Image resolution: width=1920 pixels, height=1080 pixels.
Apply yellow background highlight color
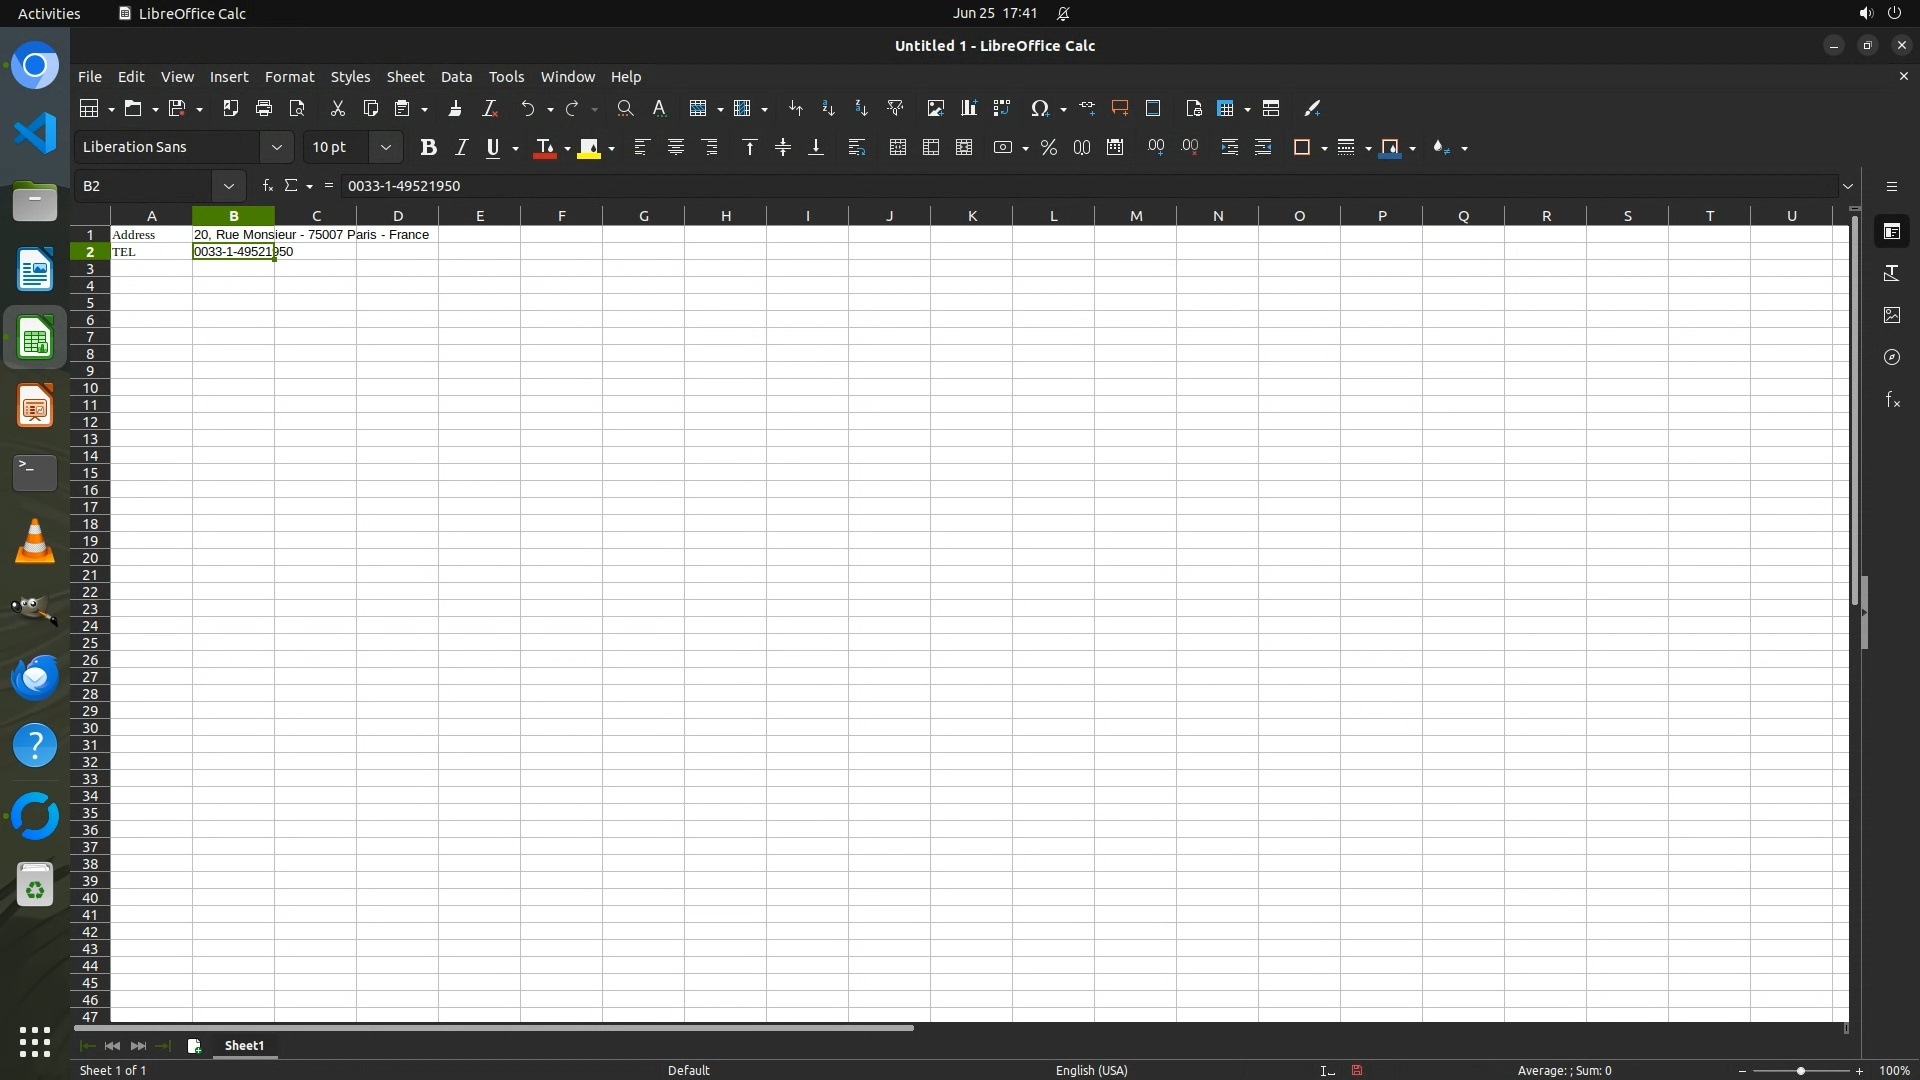[x=589, y=147]
